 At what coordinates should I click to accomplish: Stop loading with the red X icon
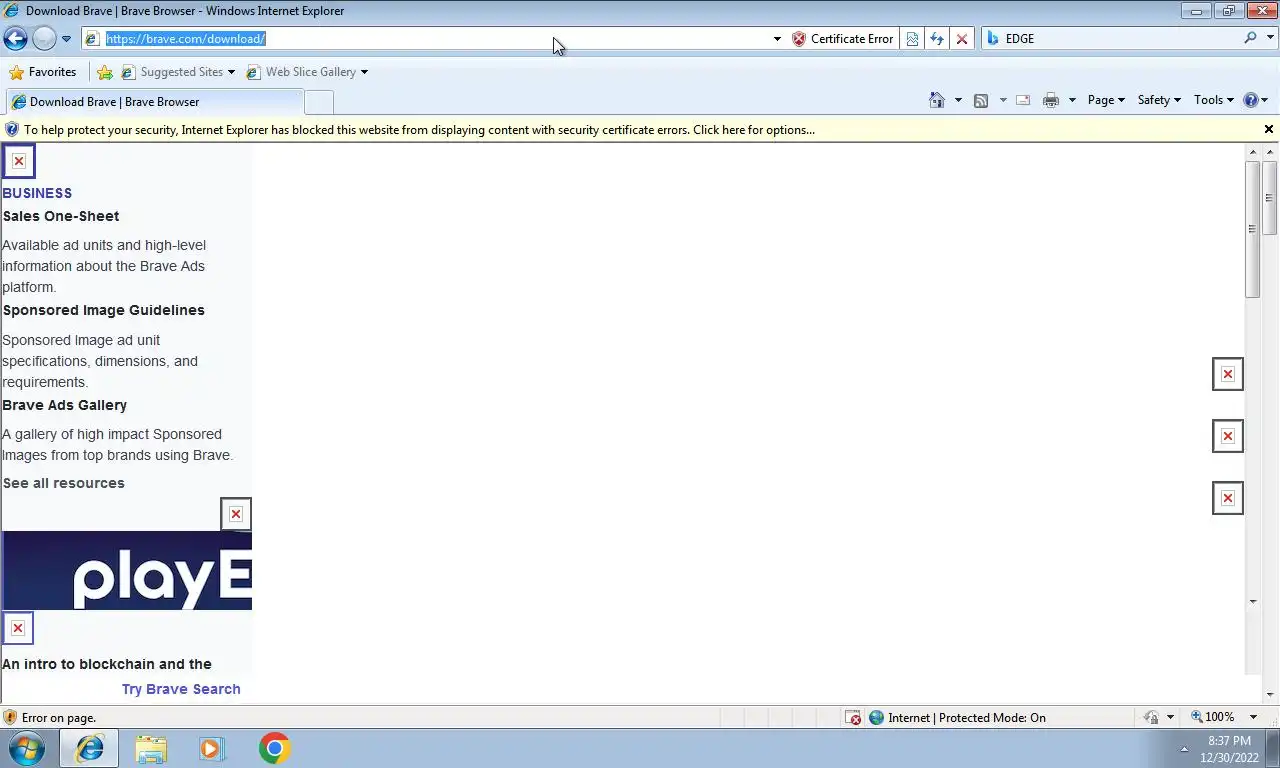[962, 39]
